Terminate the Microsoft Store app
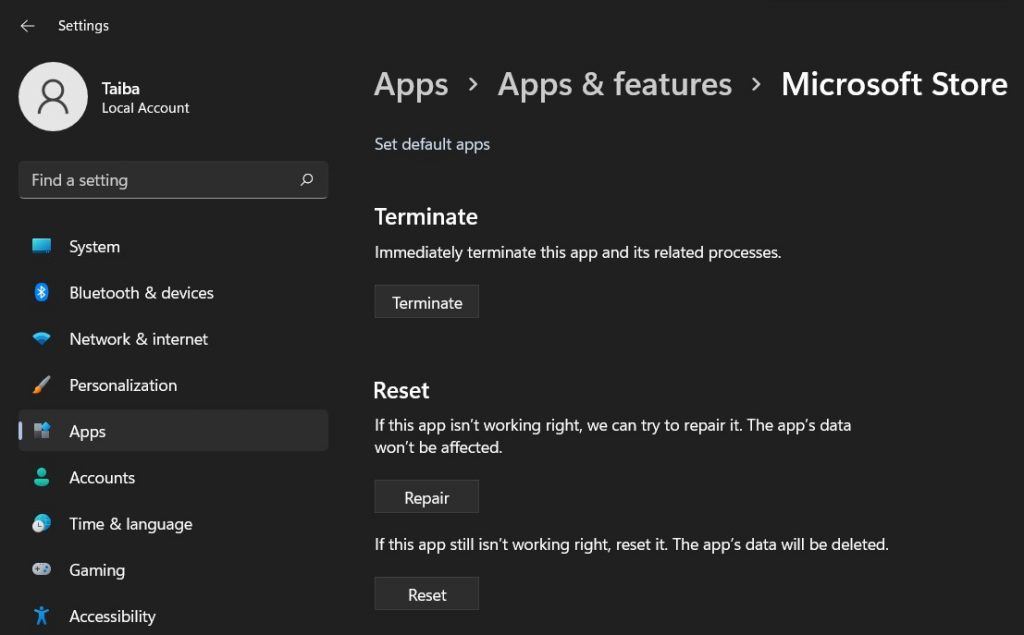The image size is (1024, 635). click(427, 303)
